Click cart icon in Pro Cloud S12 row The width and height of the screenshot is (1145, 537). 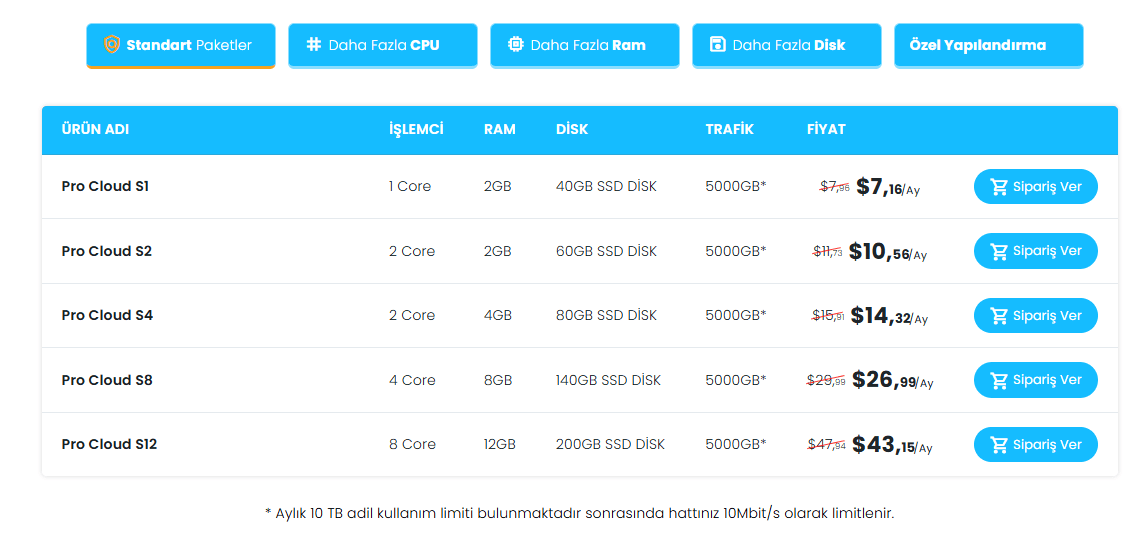998,445
